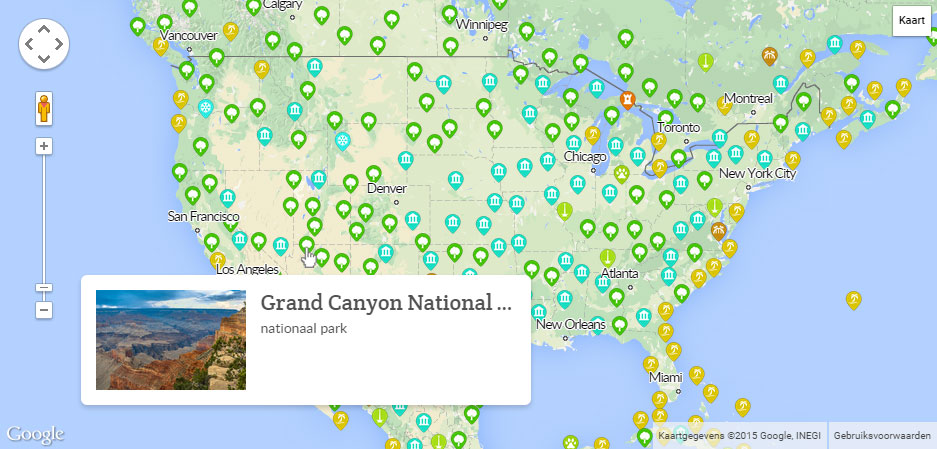Select the brown marker on the Virginia coast
937x449 pixels.
pos(718,231)
